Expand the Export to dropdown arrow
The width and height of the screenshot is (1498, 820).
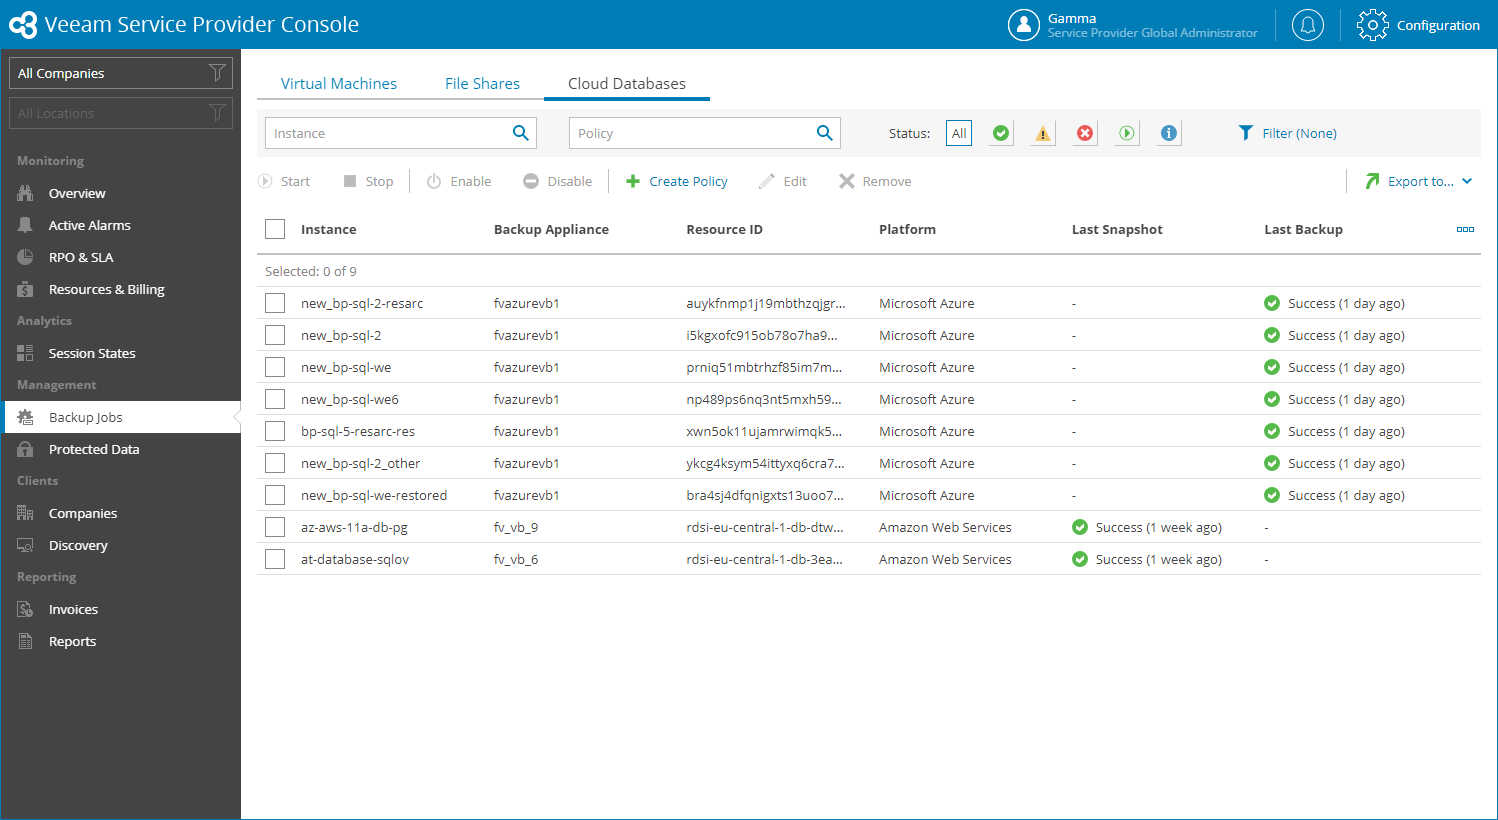click(1467, 181)
